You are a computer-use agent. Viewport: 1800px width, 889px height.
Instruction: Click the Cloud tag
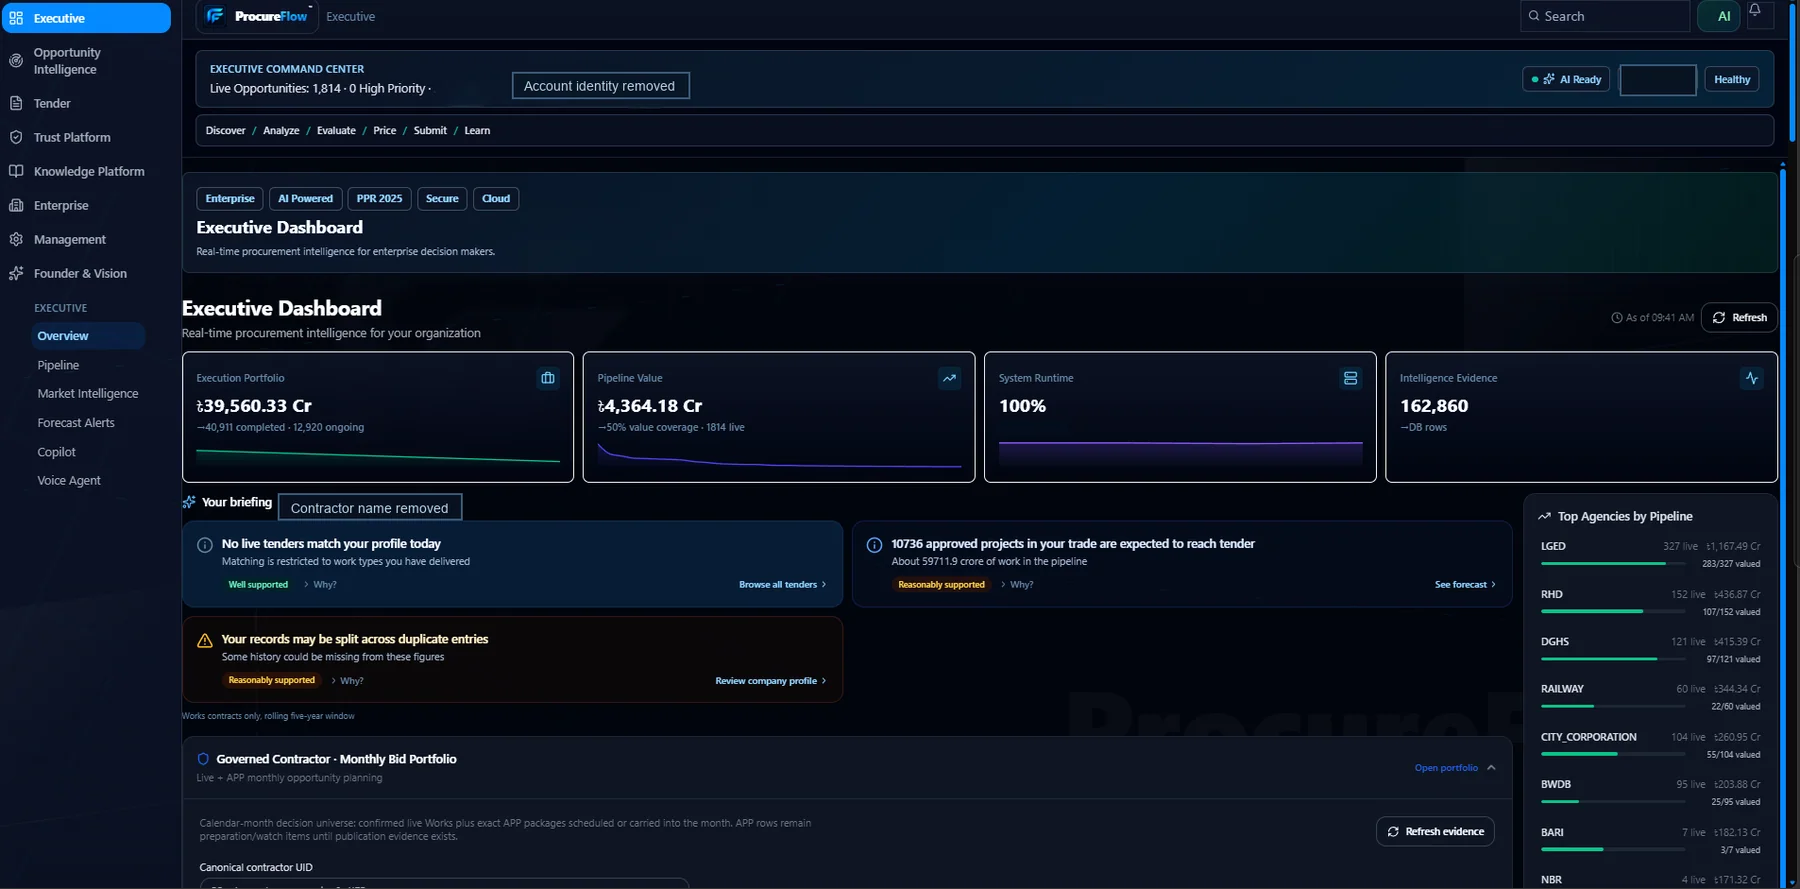[x=496, y=199]
